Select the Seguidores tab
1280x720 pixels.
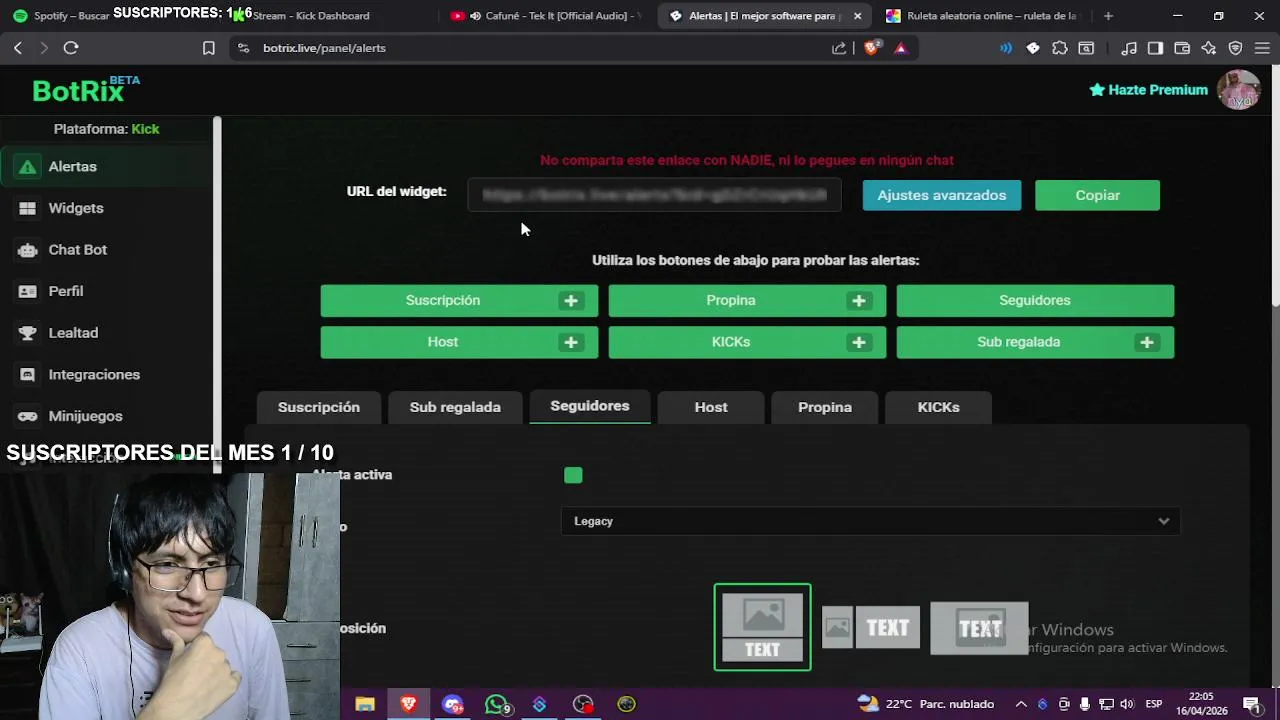pyautogui.click(x=590, y=406)
